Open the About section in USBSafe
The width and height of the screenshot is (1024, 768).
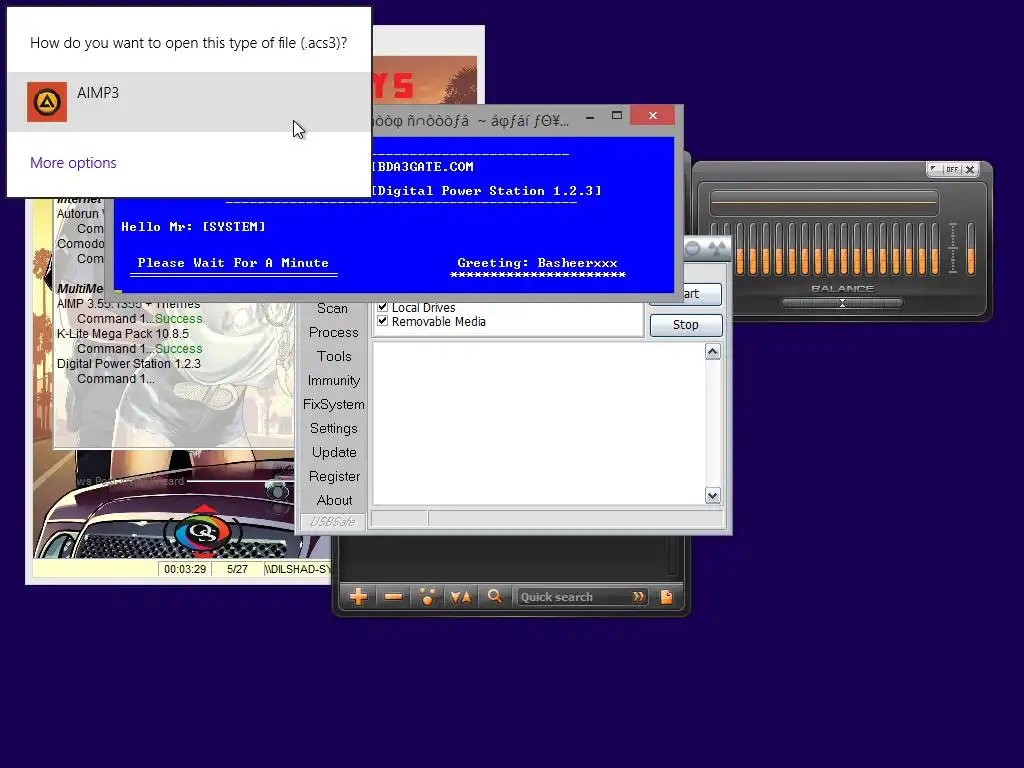point(334,500)
